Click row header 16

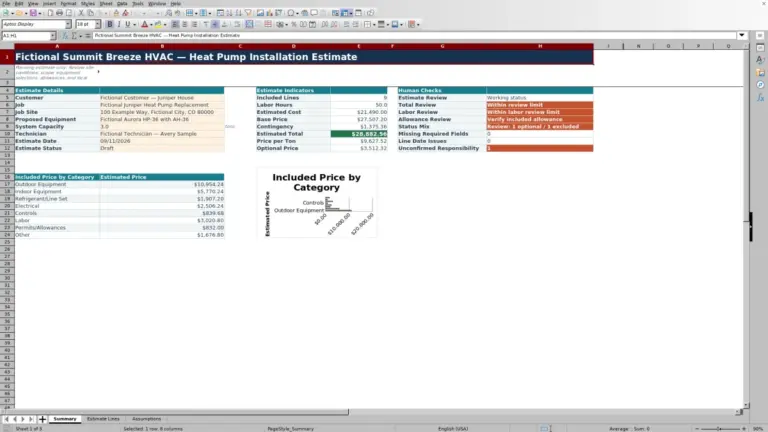[x=7, y=177]
